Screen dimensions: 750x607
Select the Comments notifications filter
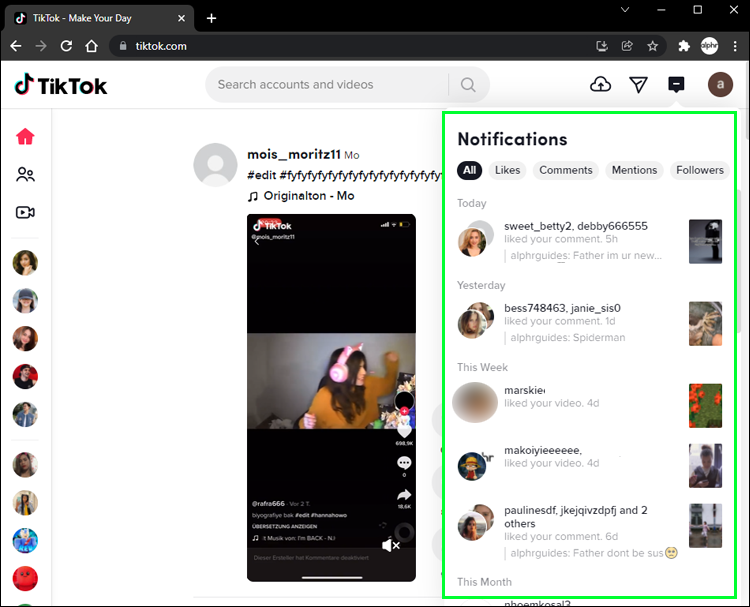(x=566, y=170)
